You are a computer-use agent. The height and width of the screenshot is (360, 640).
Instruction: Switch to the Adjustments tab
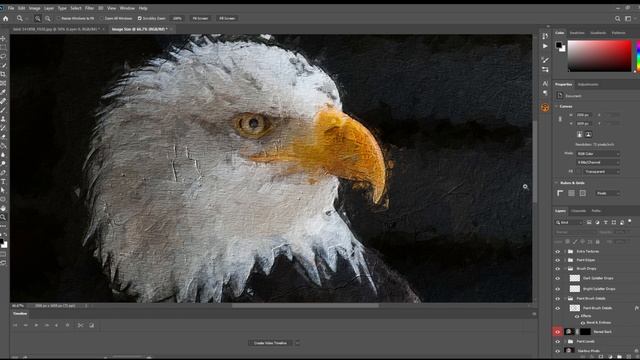pos(588,84)
